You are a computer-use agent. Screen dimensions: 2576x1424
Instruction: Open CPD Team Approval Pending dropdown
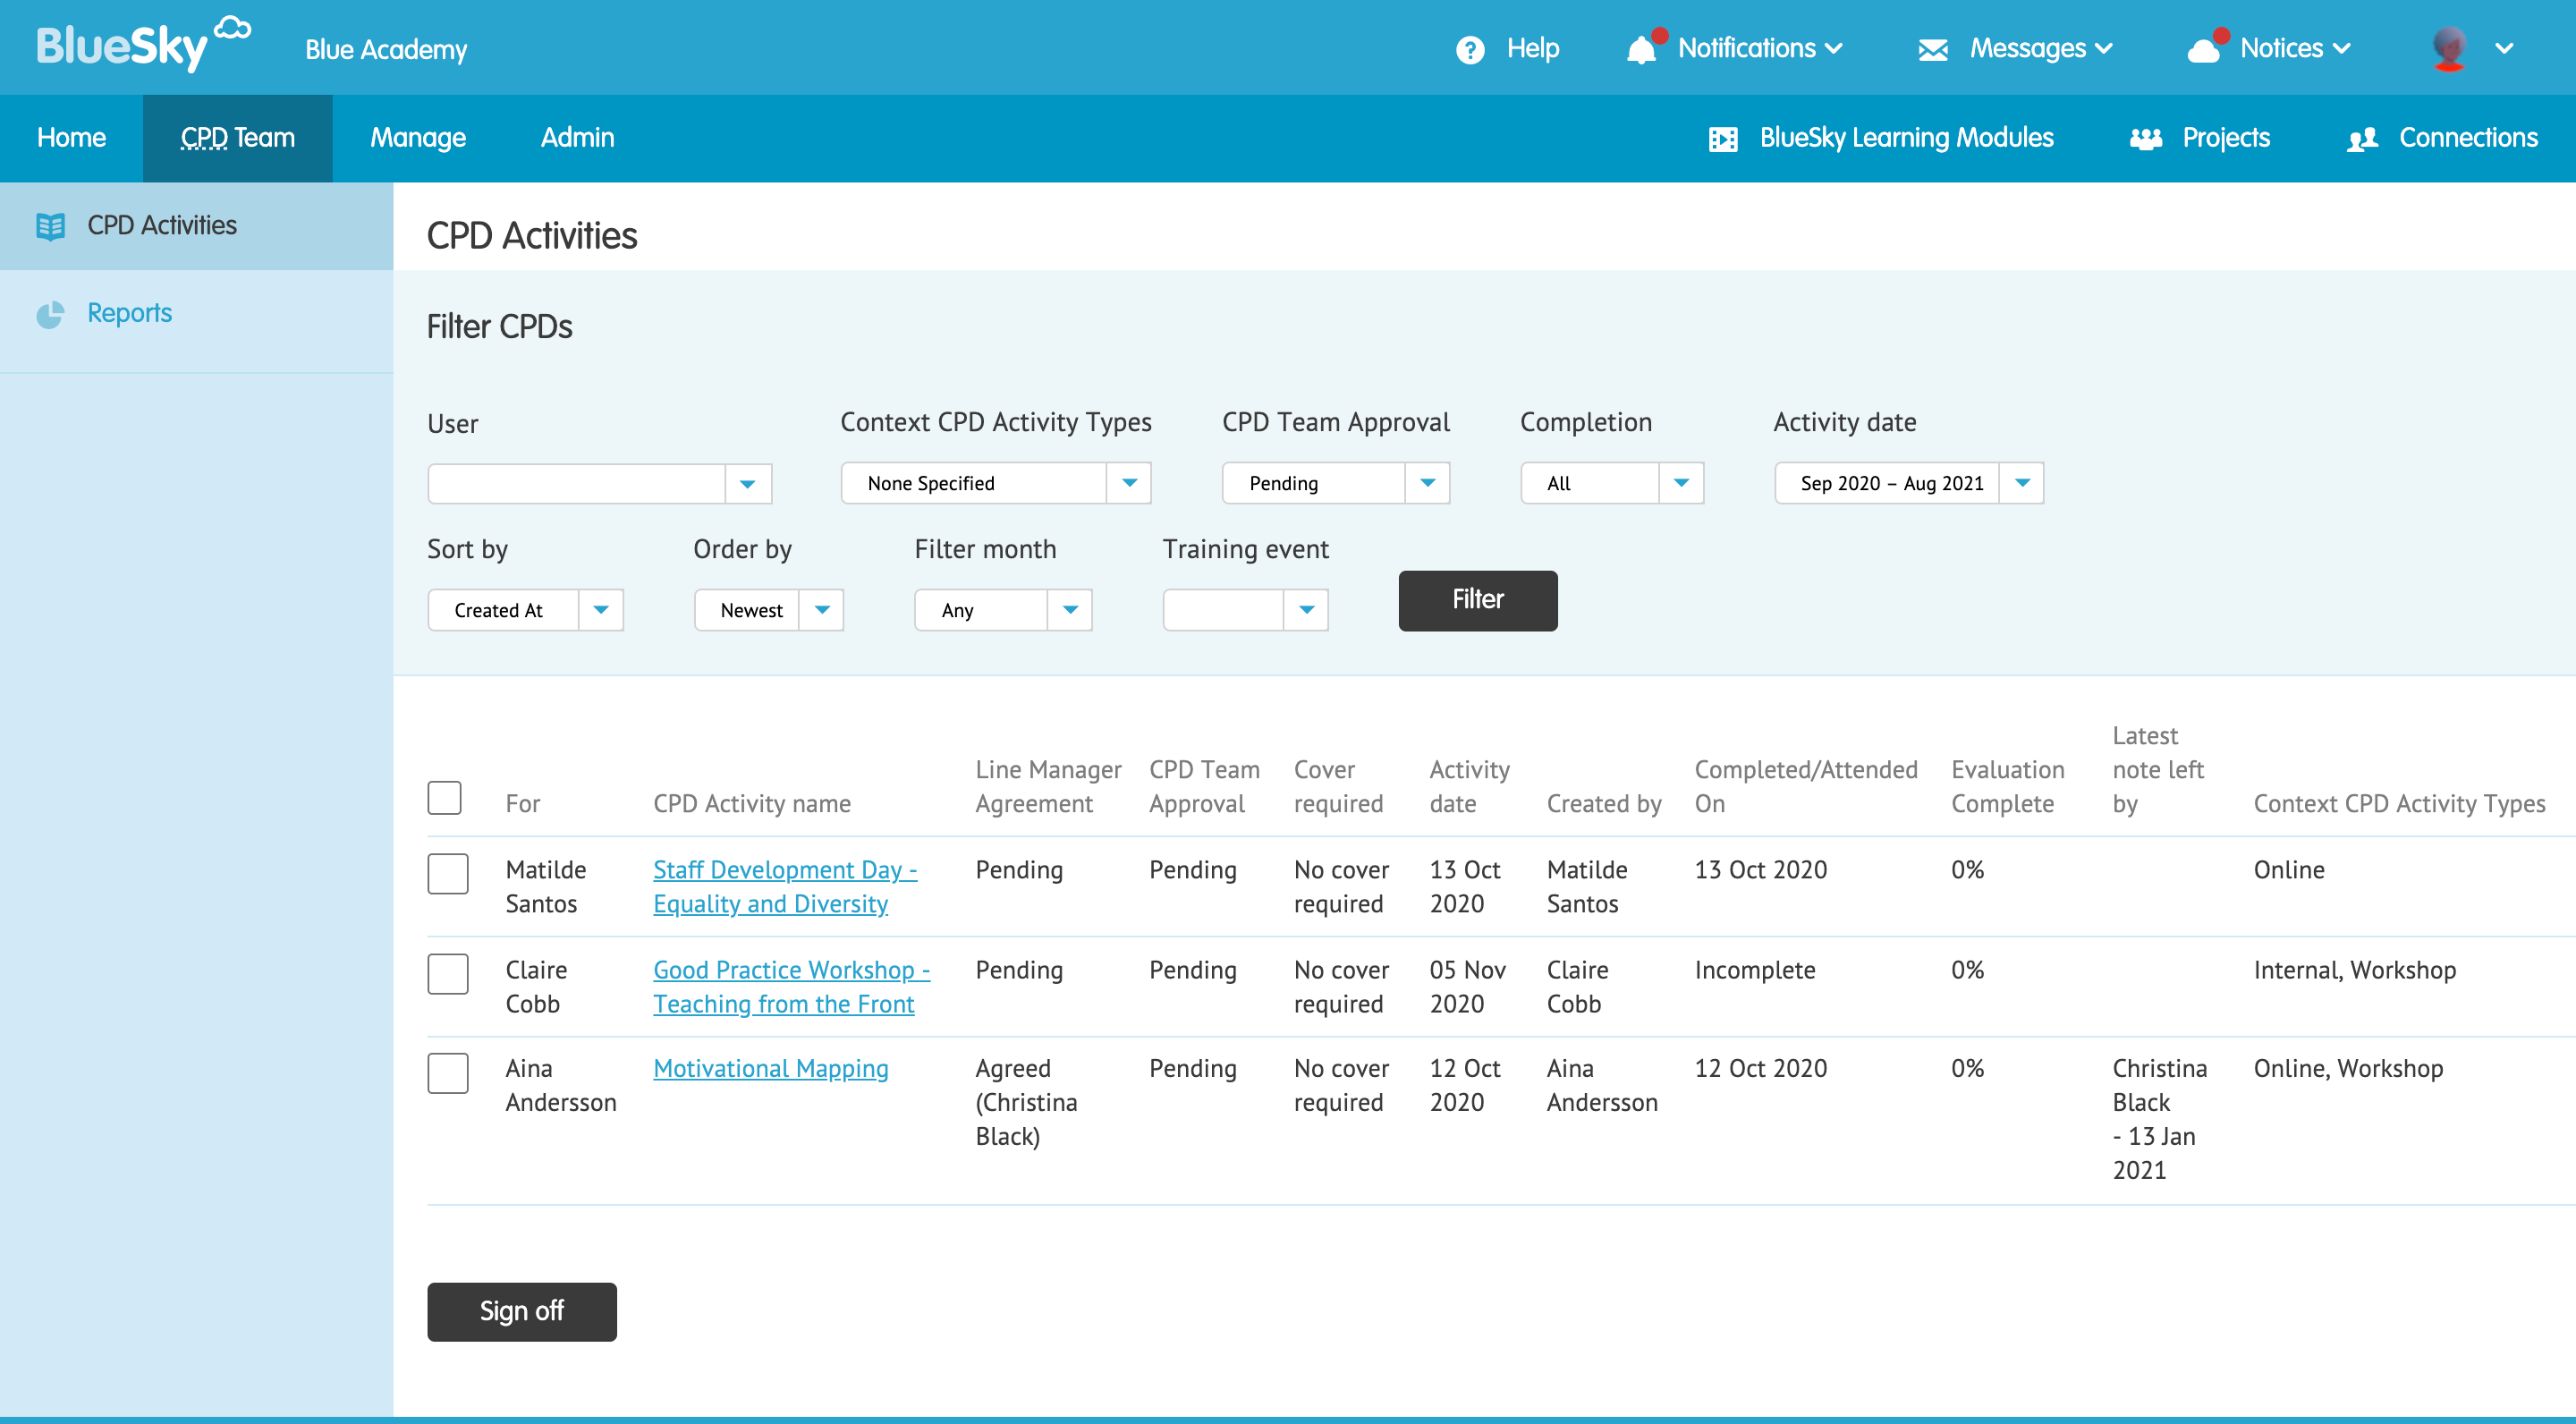point(1335,483)
